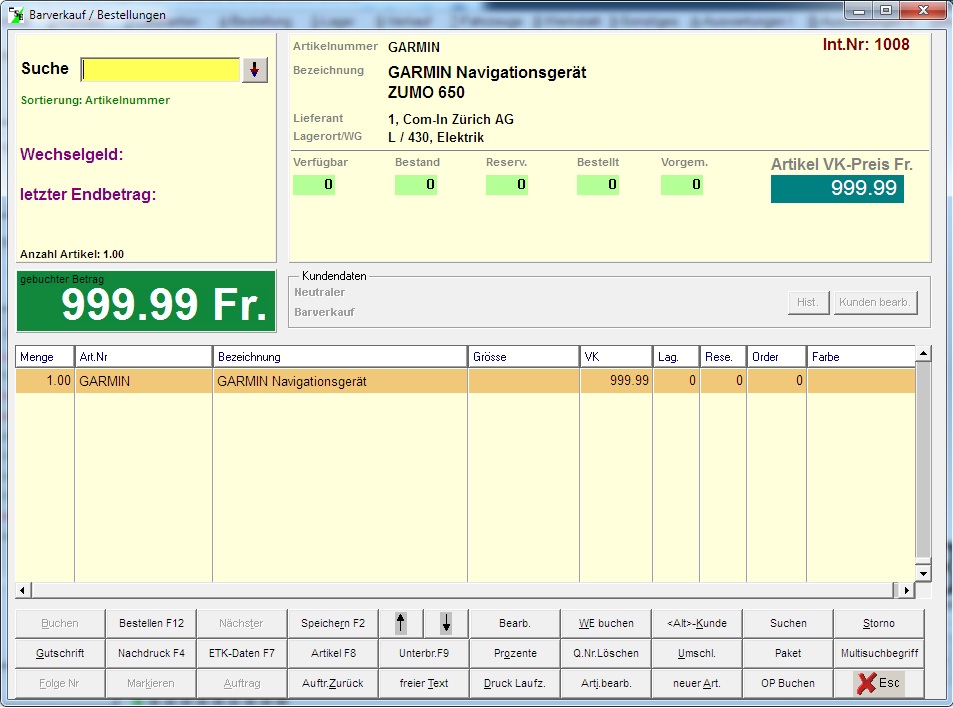Click the '999.99' VK cell in the table row
Viewport: 953px width, 708px height.
[x=616, y=381]
